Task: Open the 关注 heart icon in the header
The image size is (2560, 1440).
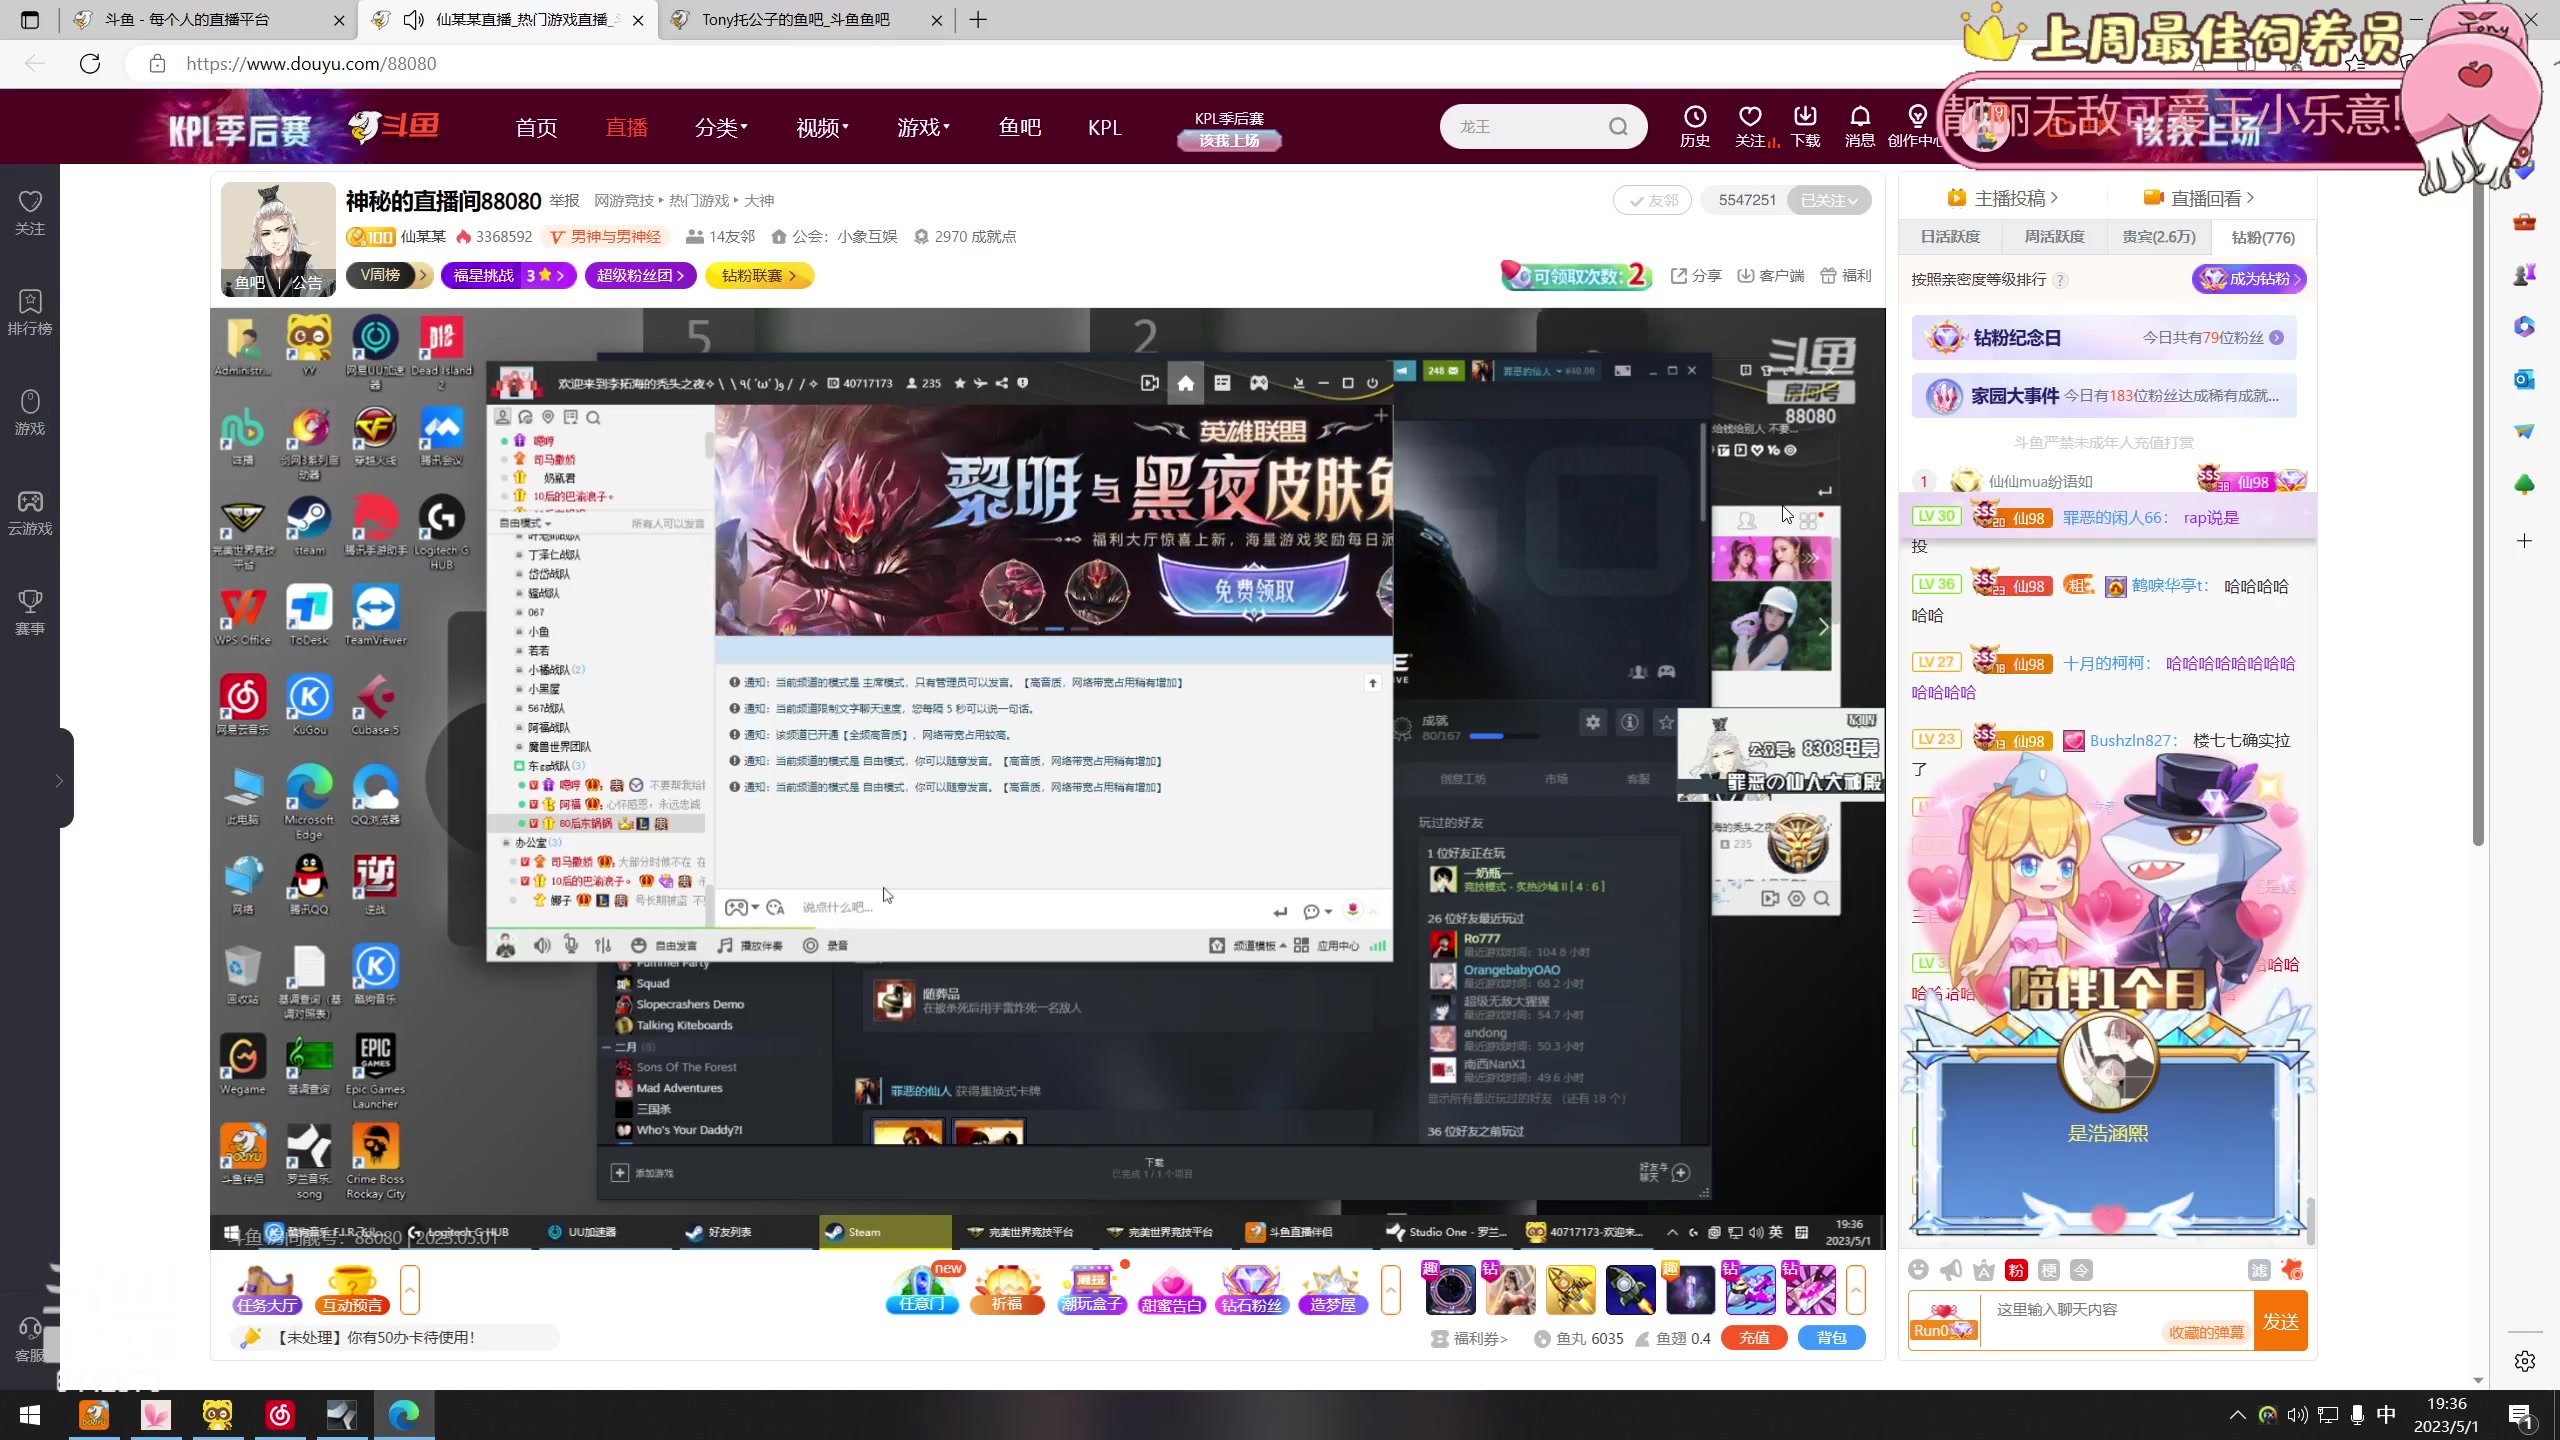Action: 1750,126
